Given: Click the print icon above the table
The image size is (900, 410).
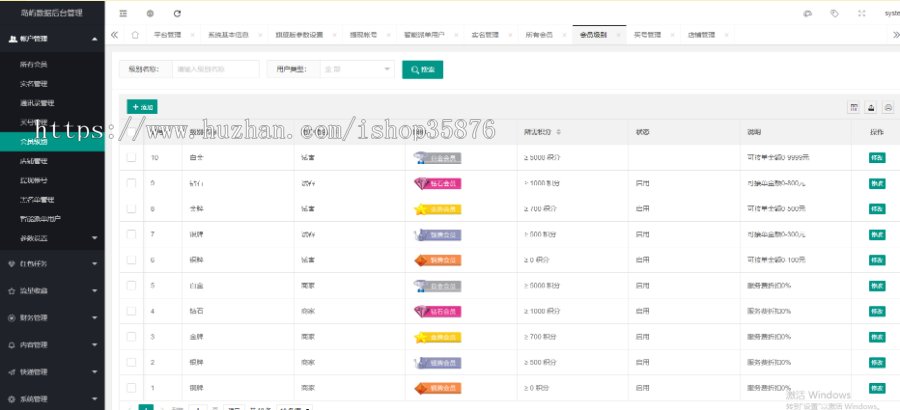Looking at the screenshot, I should tap(888, 107).
